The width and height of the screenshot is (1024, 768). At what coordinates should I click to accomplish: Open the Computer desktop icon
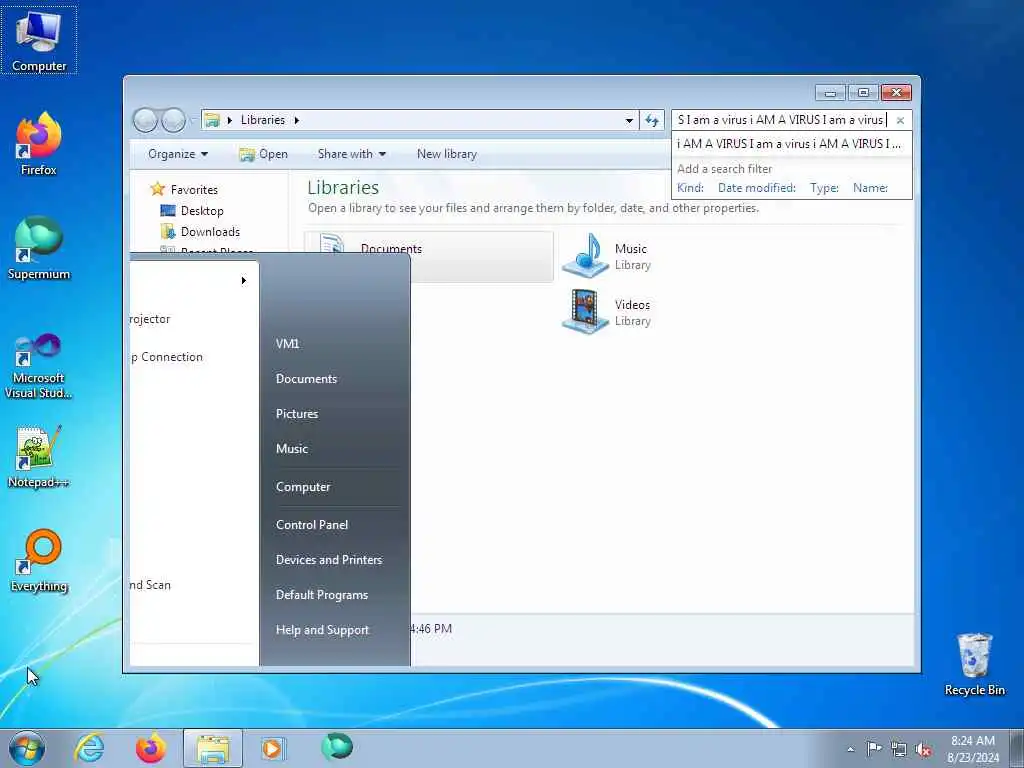click(39, 40)
